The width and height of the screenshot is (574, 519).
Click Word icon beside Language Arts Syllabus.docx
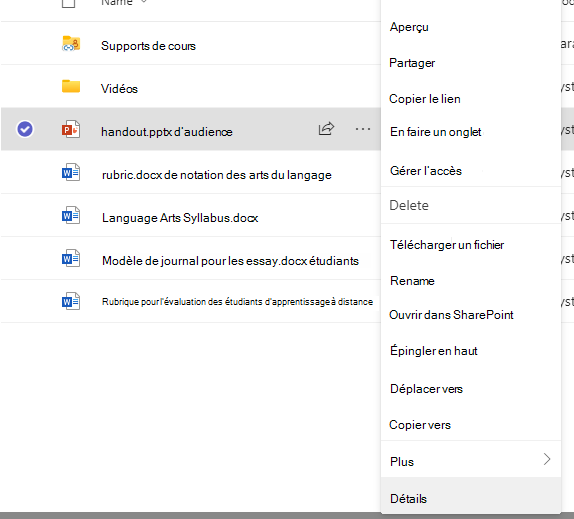71,215
